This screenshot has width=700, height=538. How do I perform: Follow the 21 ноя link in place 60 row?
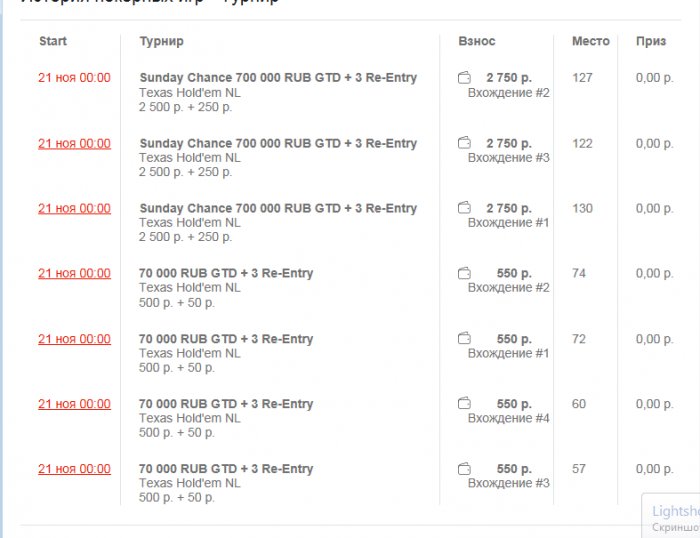74,404
